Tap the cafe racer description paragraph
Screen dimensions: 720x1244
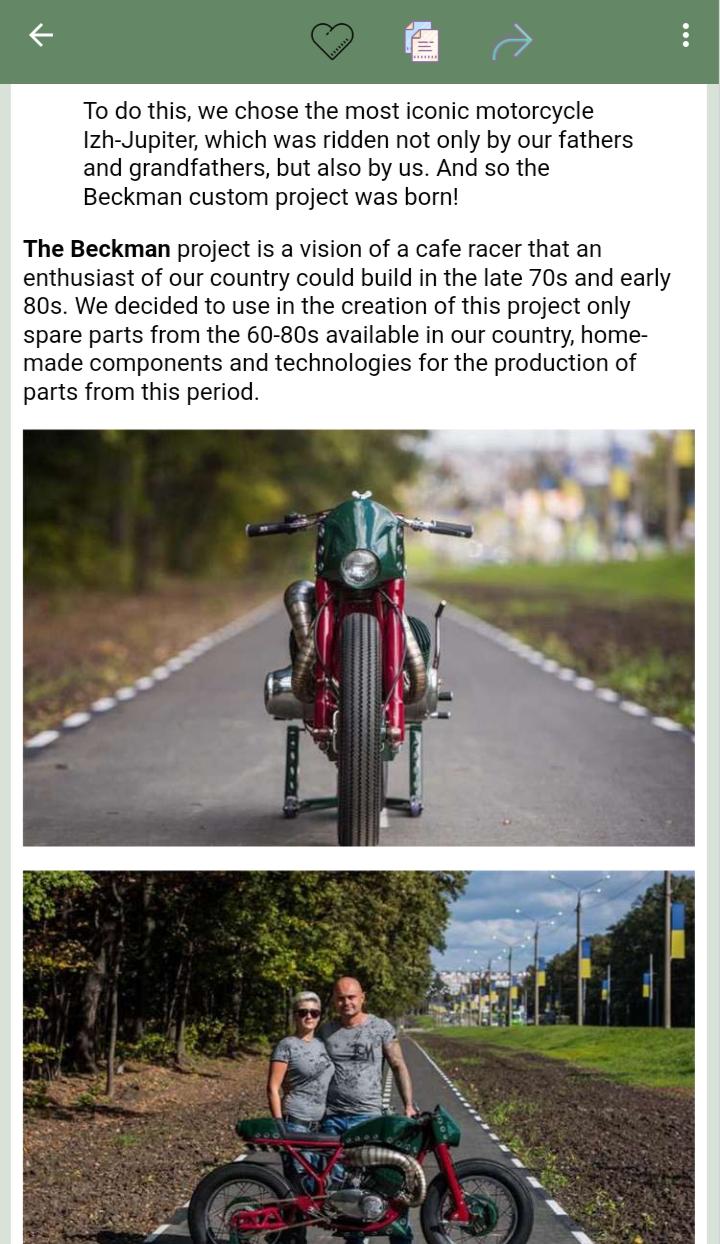(347, 320)
